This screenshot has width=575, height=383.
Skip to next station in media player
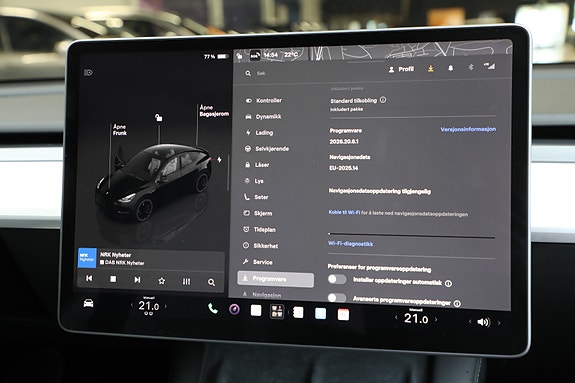(x=137, y=280)
